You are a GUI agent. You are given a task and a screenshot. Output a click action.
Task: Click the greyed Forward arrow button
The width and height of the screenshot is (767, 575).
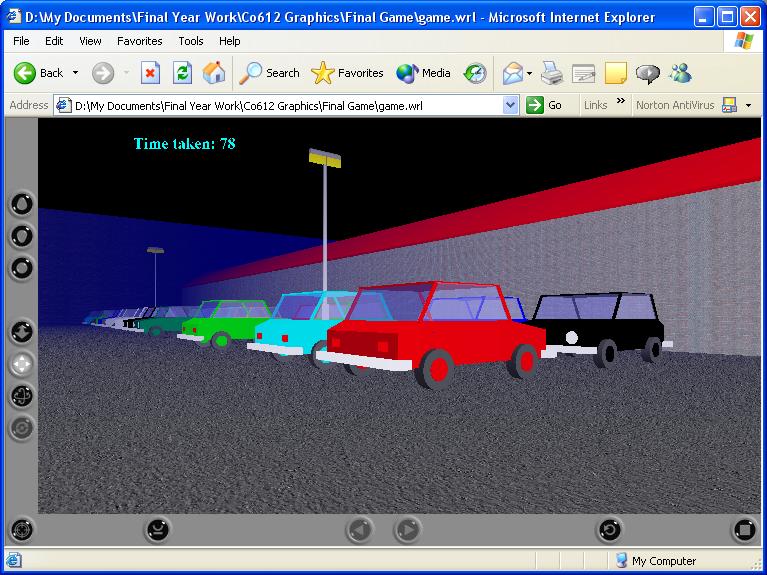click(x=103, y=73)
